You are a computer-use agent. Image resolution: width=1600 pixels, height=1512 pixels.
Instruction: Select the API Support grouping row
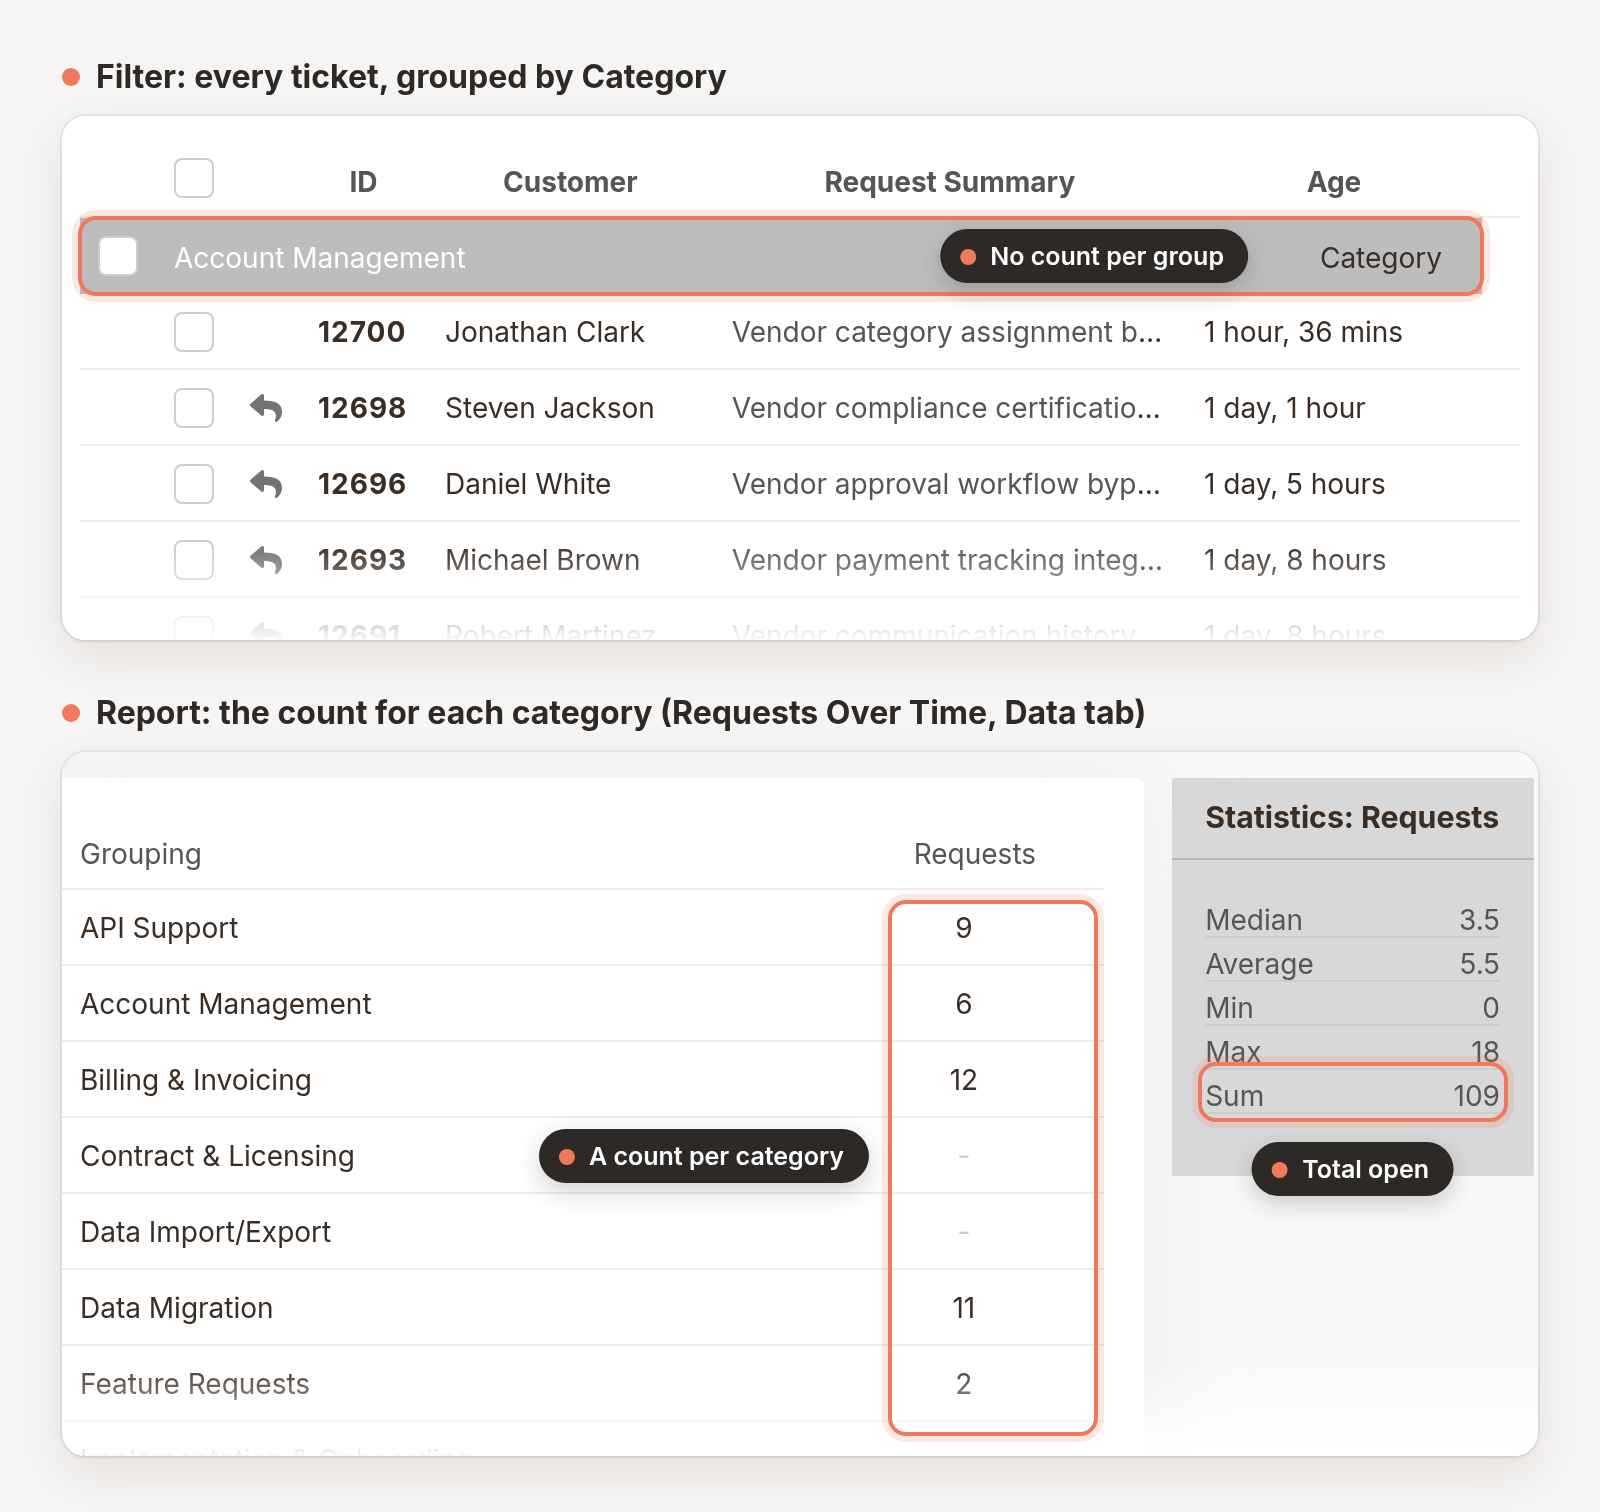(583, 928)
